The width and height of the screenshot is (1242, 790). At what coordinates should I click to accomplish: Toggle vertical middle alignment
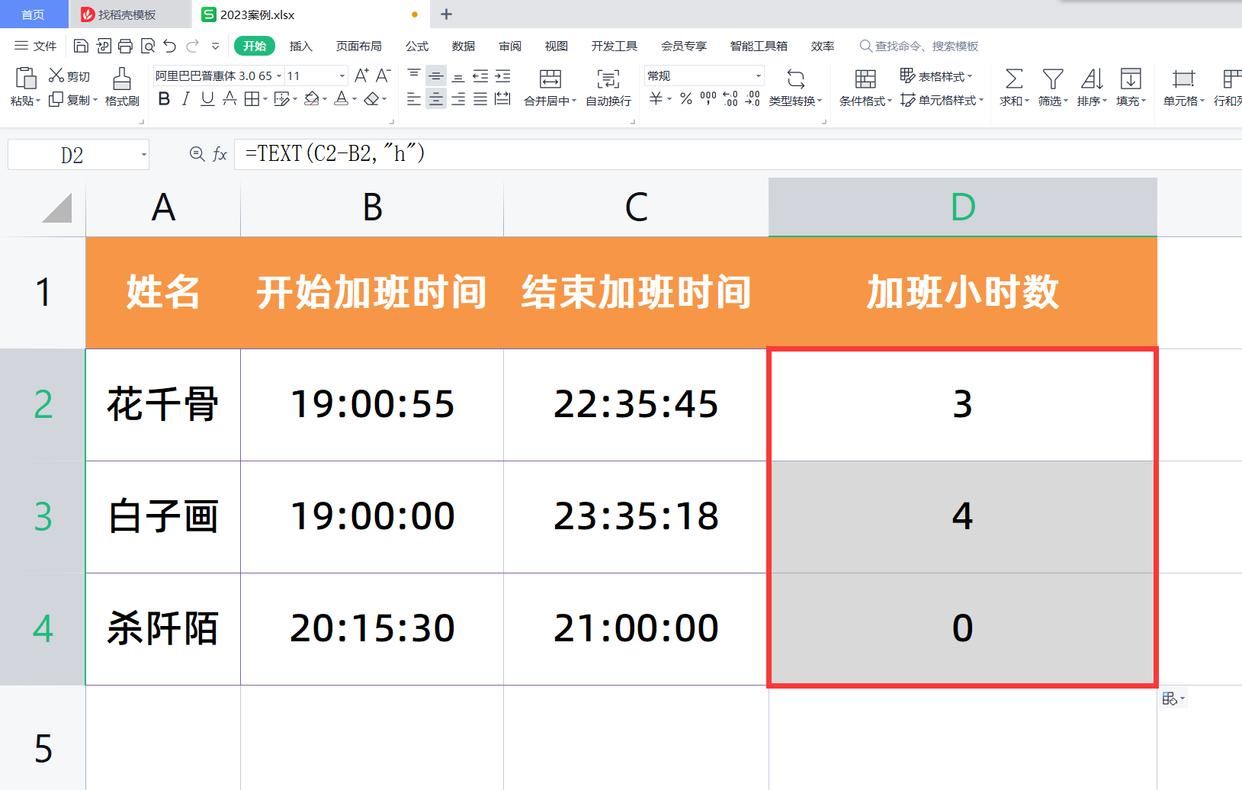[436, 75]
